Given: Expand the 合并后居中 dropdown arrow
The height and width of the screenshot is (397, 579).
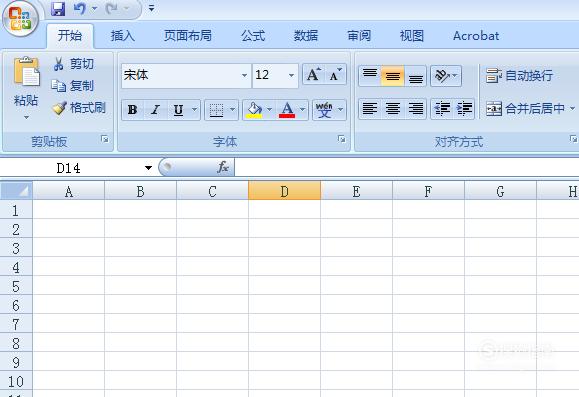Looking at the screenshot, I should coord(572,109).
